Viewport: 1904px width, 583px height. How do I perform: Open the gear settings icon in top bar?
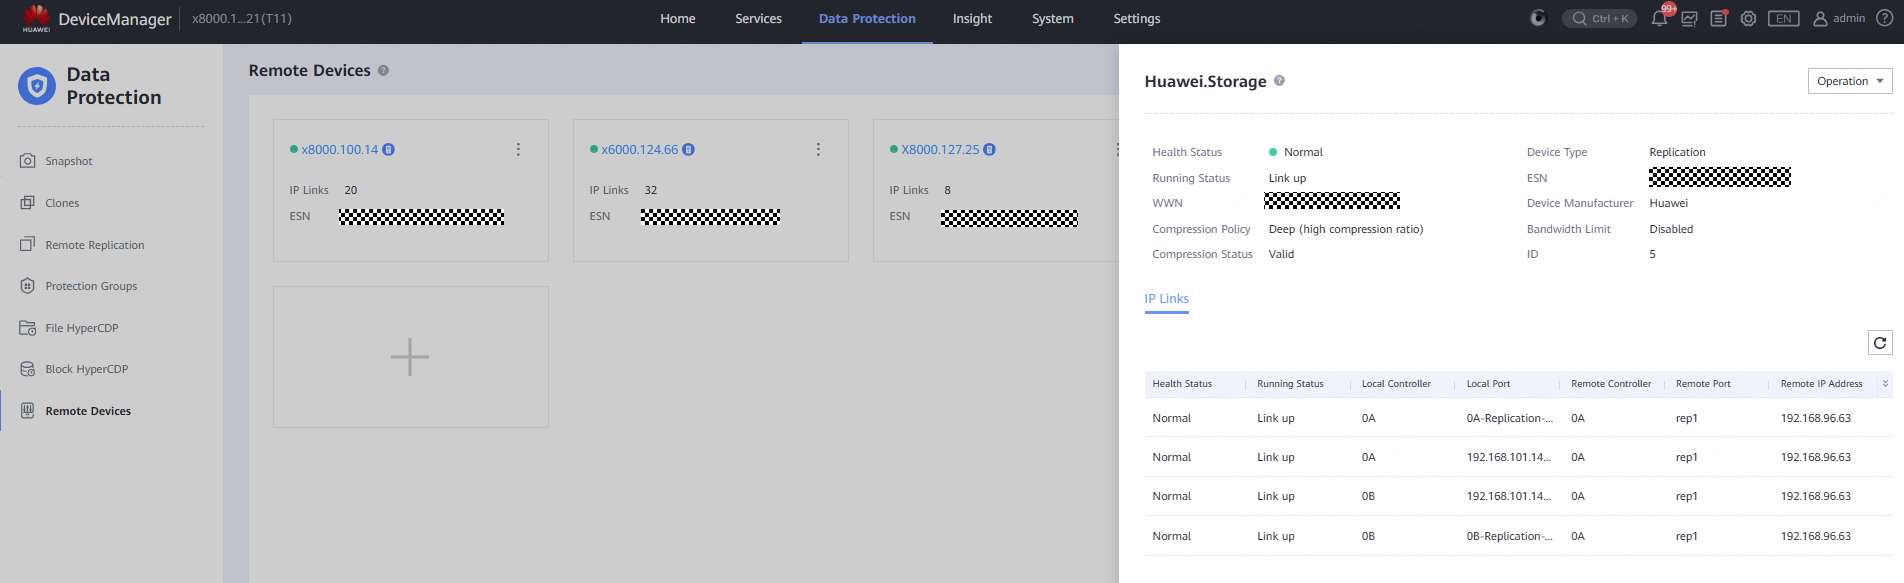tap(1748, 19)
